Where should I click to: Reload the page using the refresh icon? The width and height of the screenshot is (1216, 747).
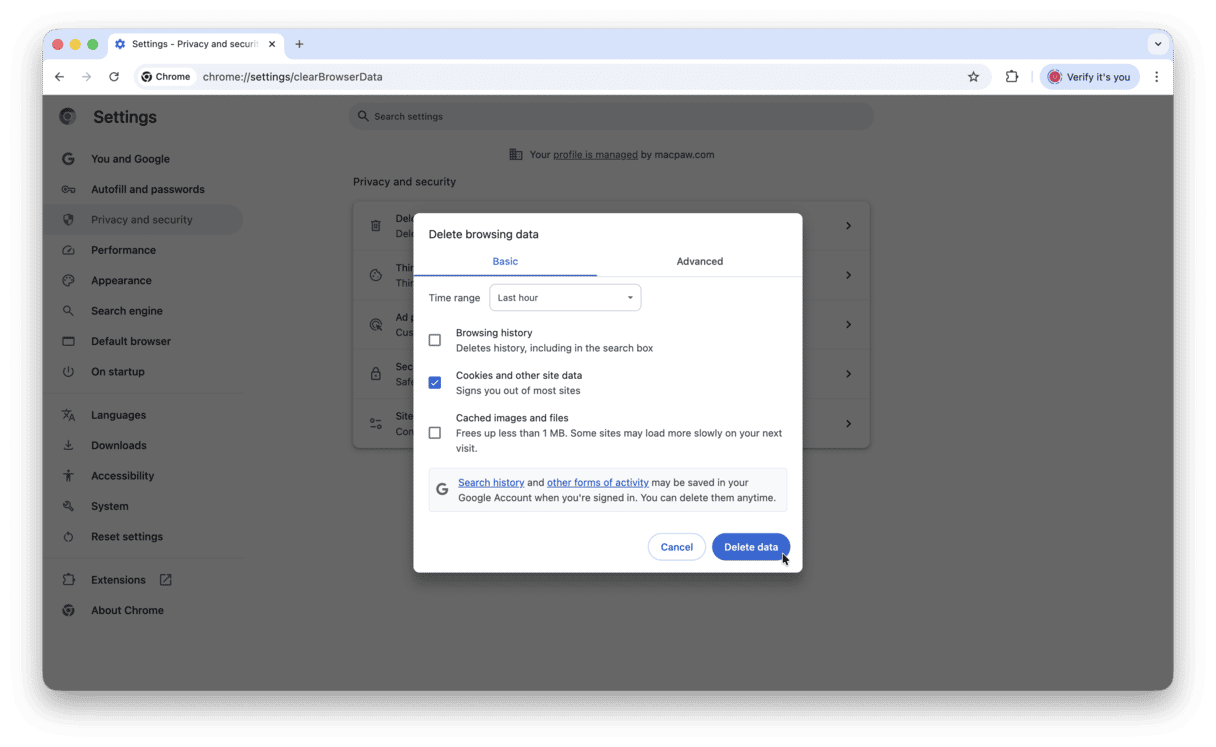point(113,76)
